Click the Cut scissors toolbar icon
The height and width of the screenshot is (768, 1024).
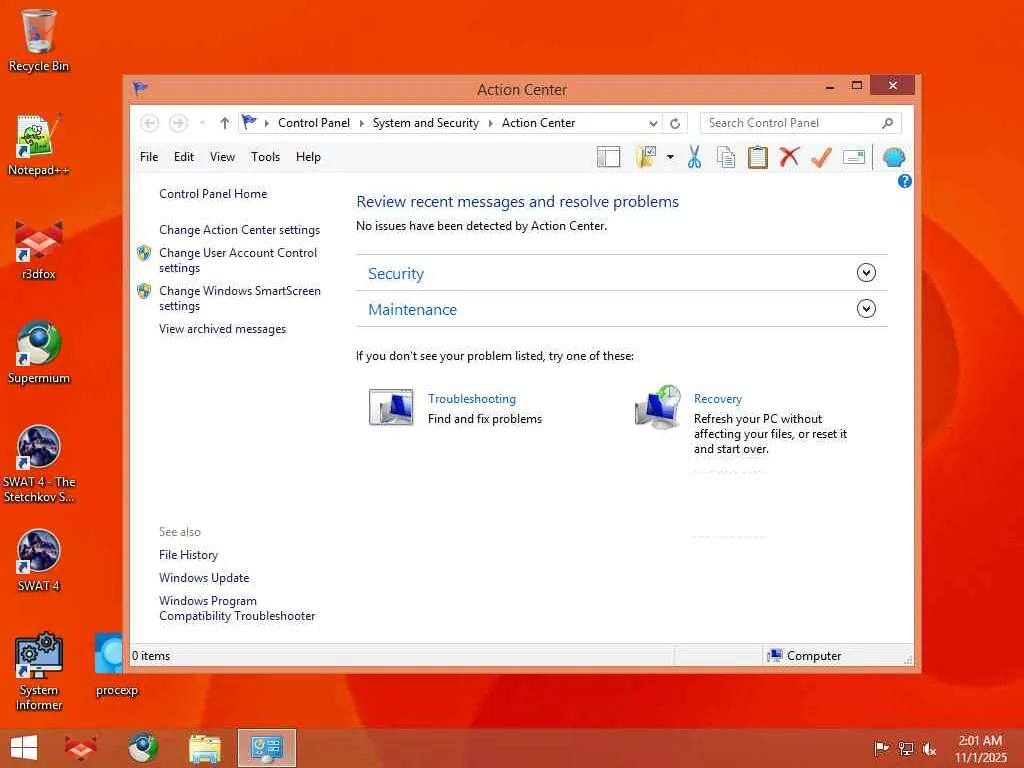[694, 157]
